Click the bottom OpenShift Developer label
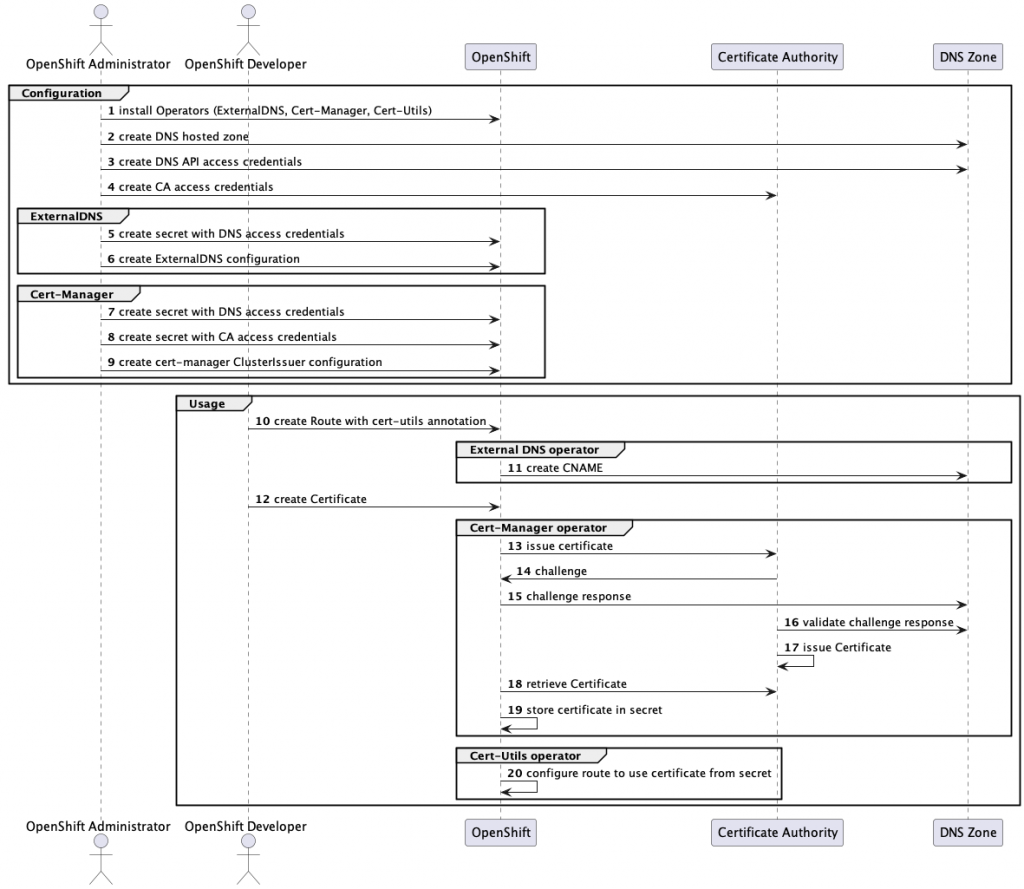Screen dimensions: 1024x889 (x=246, y=826)
